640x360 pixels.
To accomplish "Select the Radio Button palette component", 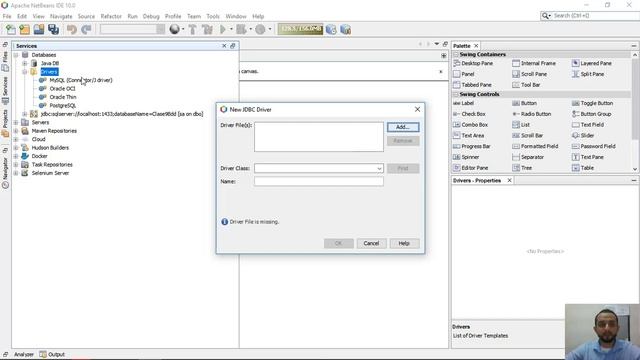I will 531,114.
